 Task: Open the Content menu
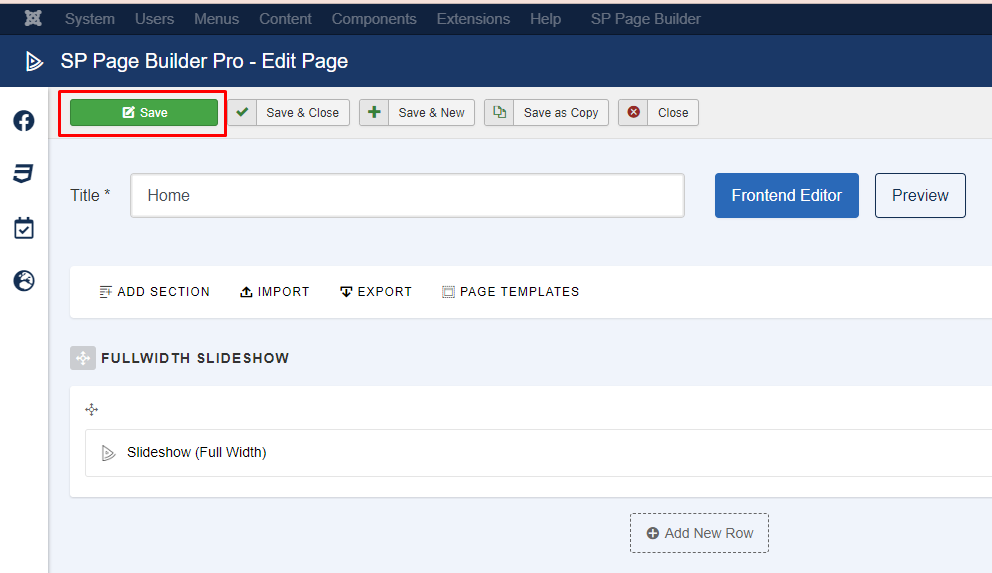[x=285, y=19]
